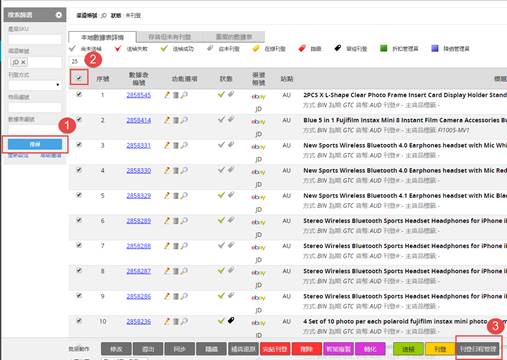Click the gray 同步 batch button
507x360 pixels.
coord(180,349)
